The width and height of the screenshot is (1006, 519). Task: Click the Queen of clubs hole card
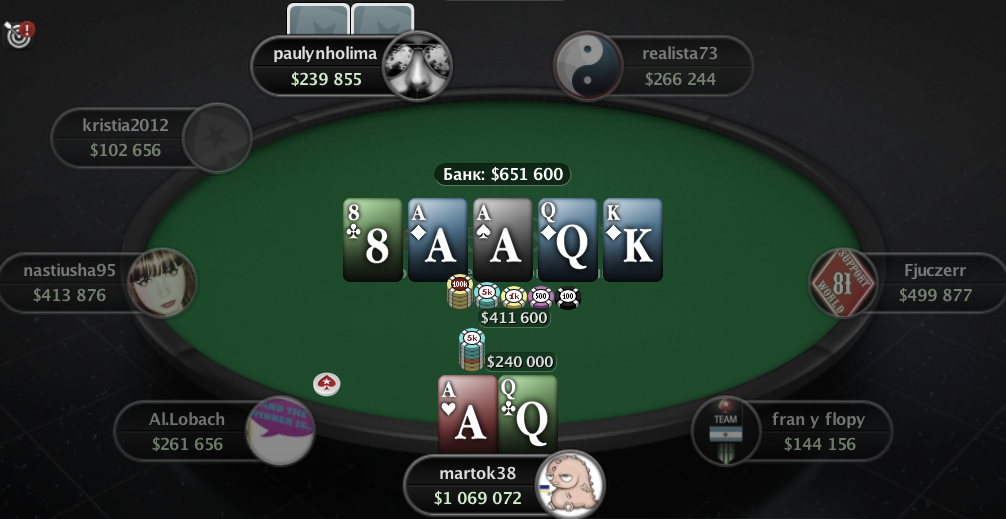pyautogui.click(x=527, y=414)
